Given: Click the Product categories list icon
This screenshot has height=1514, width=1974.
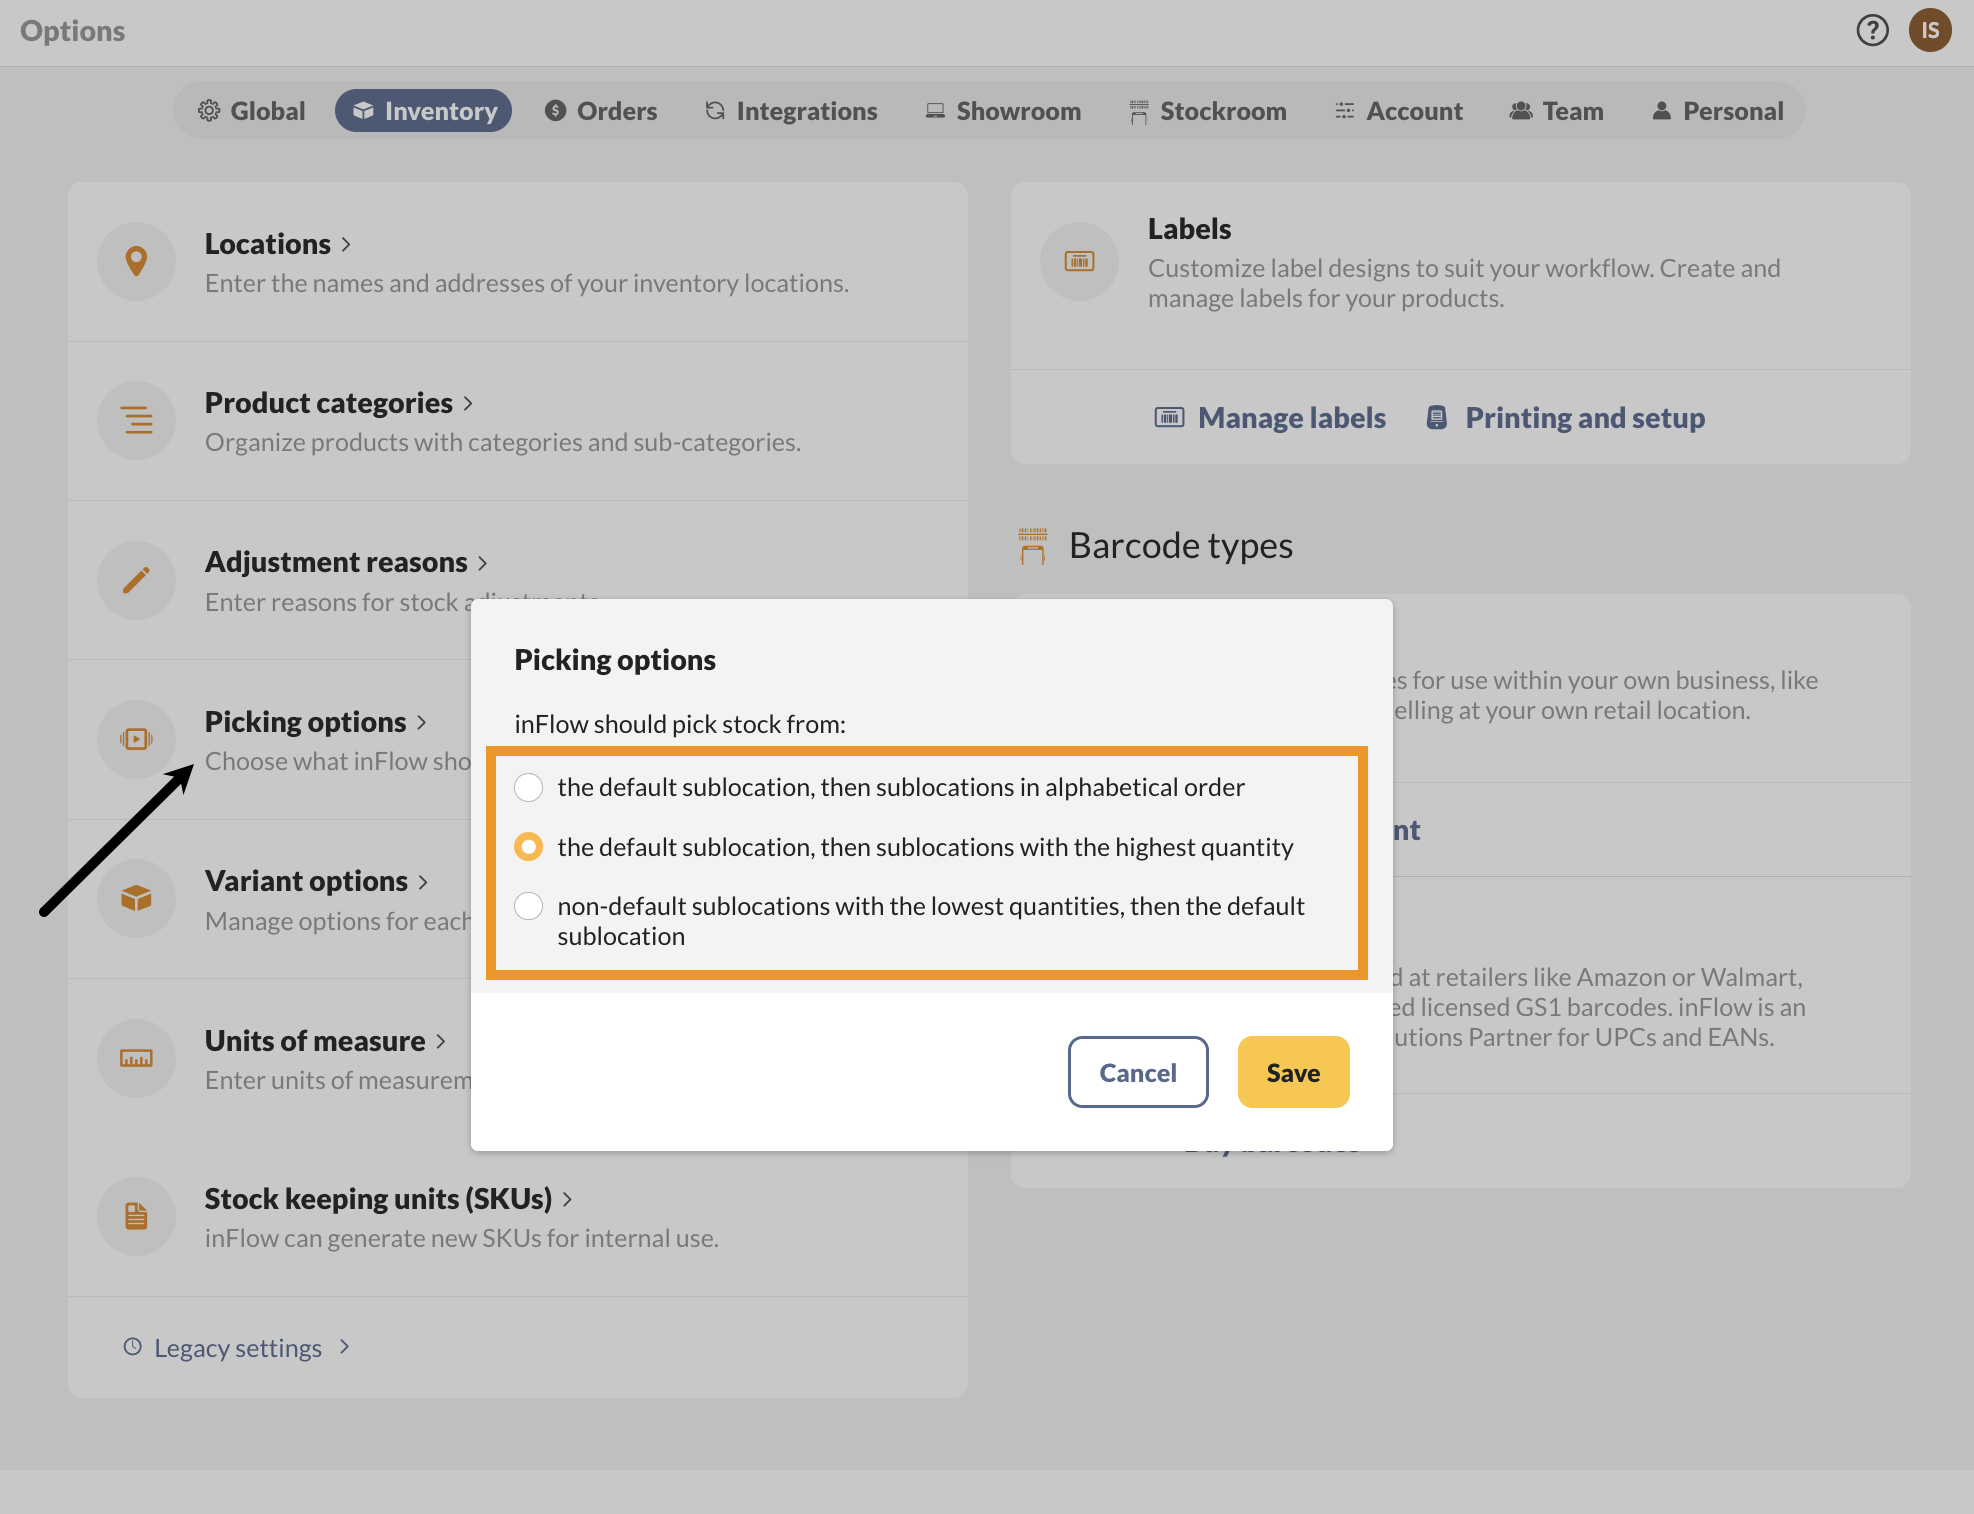Looking at the screenshot, I should (137, 420).
